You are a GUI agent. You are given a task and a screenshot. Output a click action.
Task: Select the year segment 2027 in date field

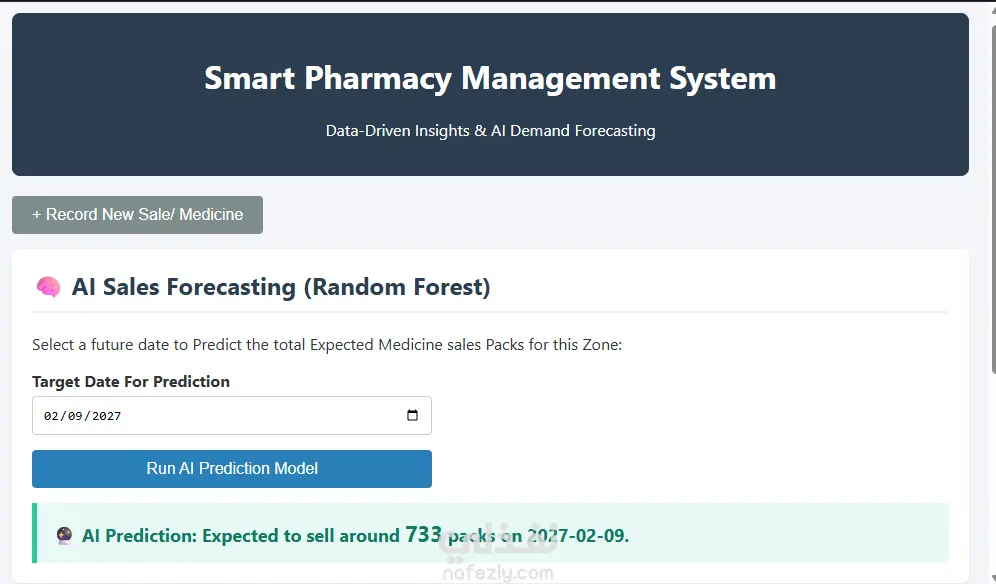click(106, 416)
